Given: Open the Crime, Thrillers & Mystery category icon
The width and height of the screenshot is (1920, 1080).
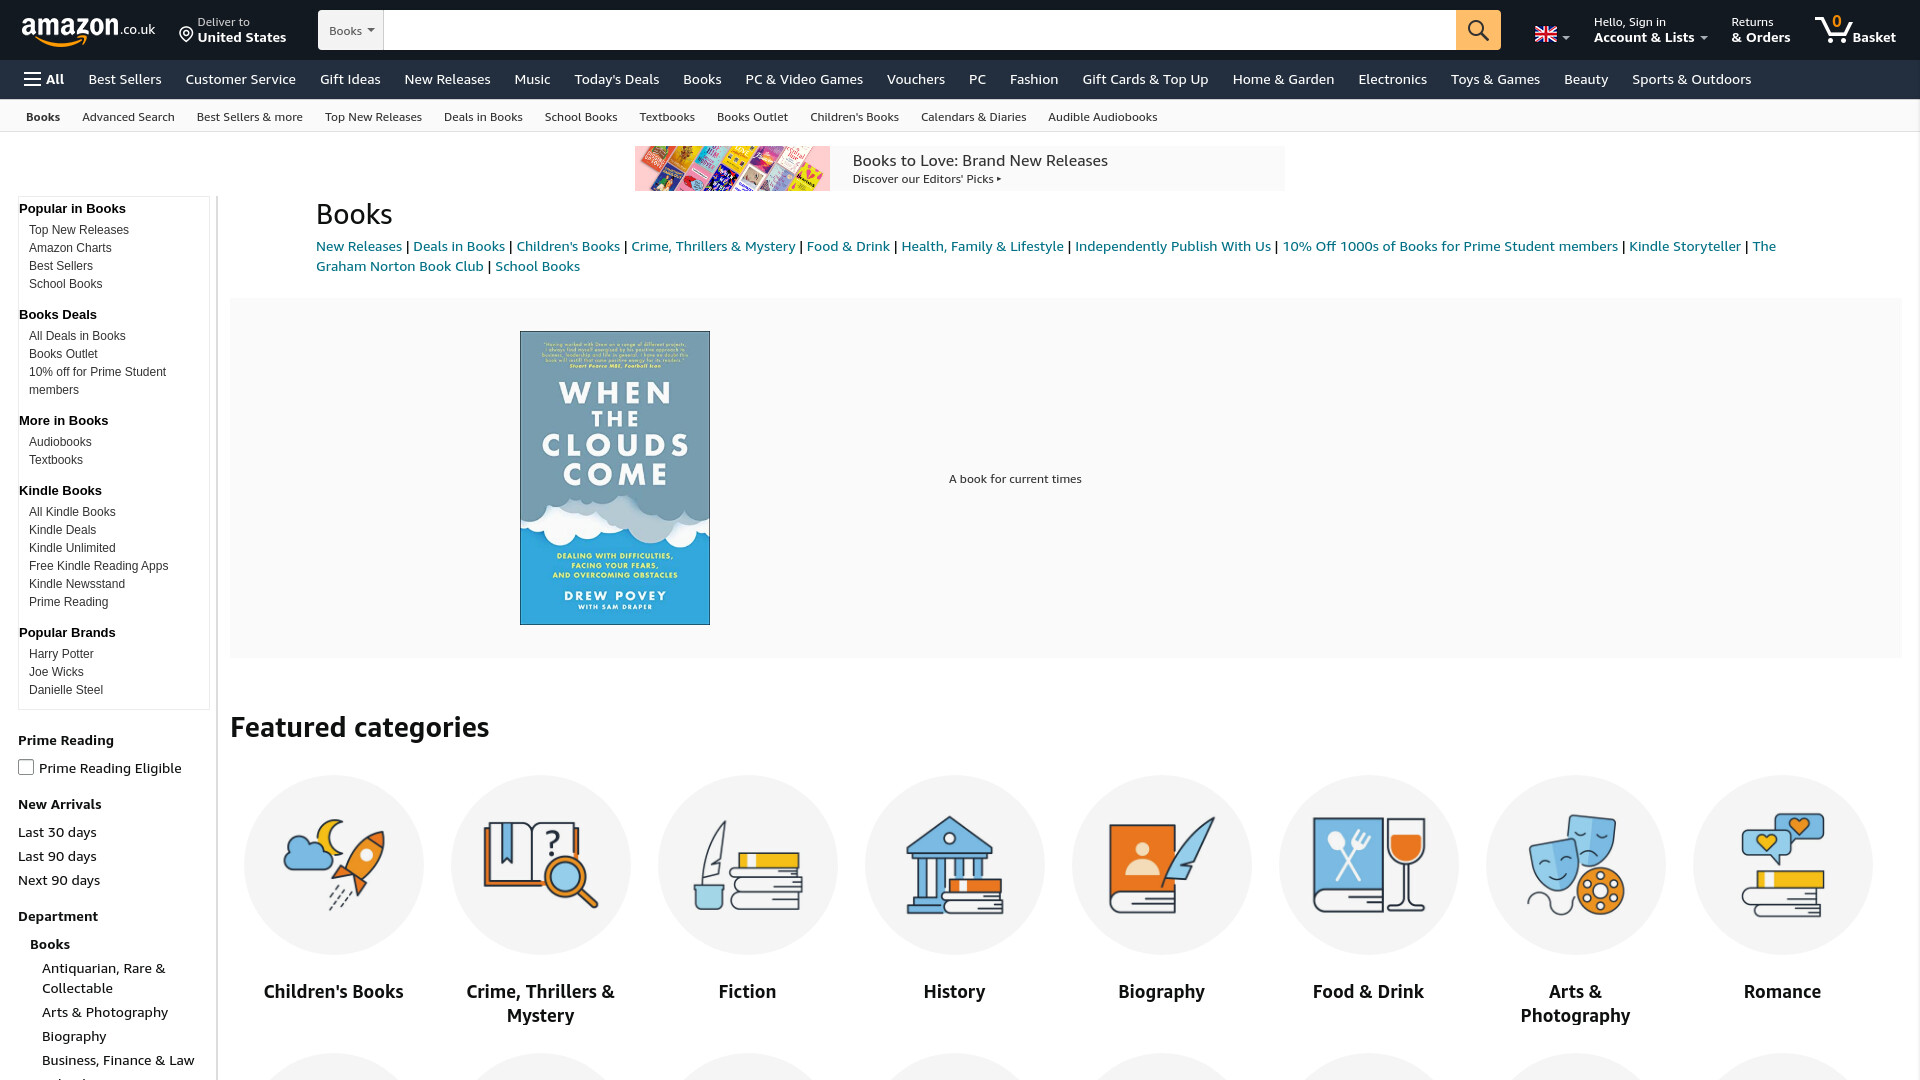Looking at the screenshot, I should click(x=541, y=865).
